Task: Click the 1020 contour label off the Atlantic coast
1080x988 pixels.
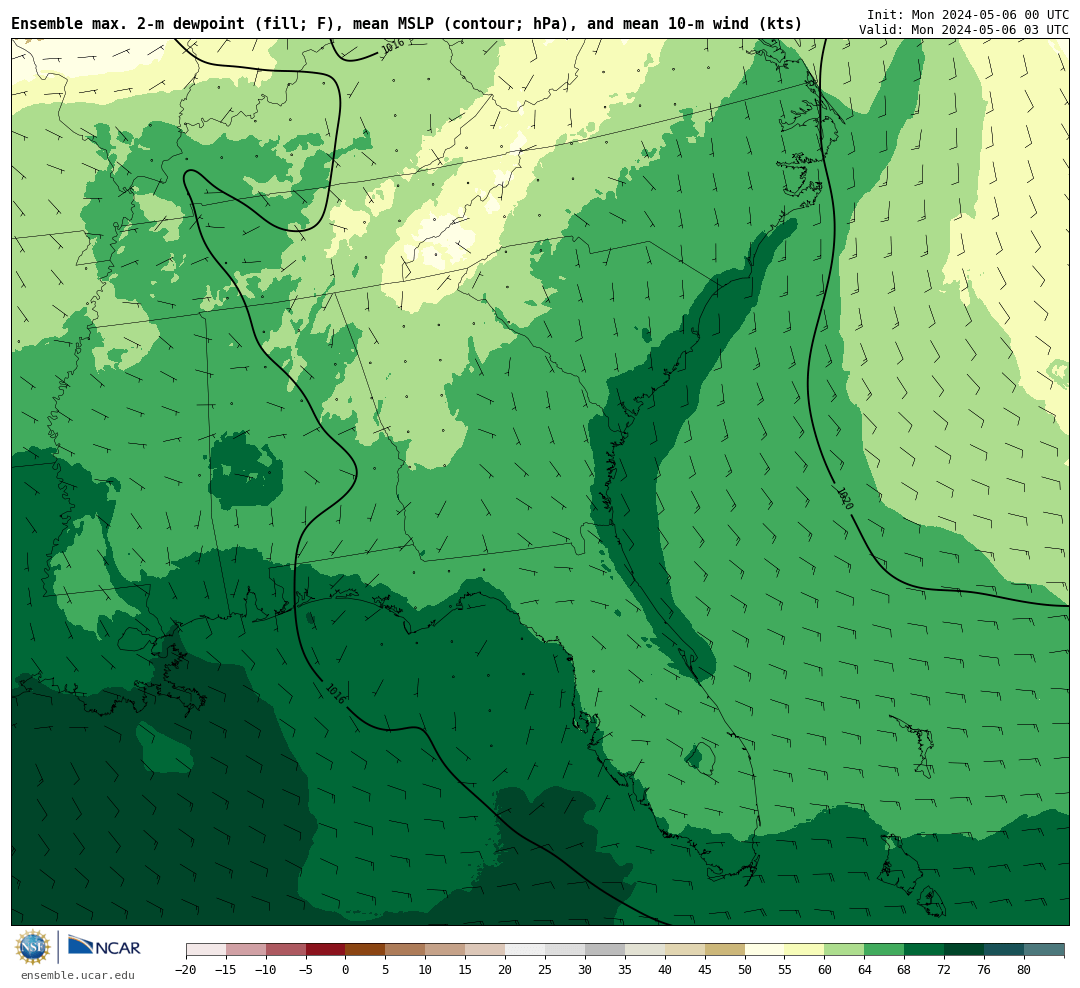Action: tap(845, 498)
